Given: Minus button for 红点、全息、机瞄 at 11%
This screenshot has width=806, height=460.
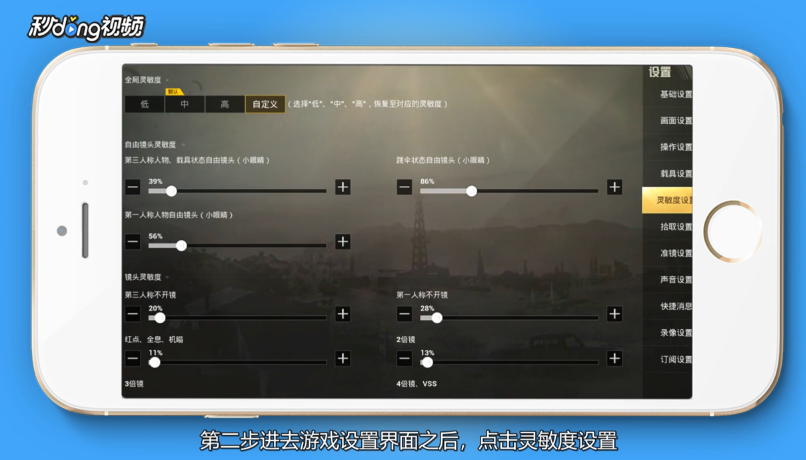Looking at the screenshot, I should point(133,359).
